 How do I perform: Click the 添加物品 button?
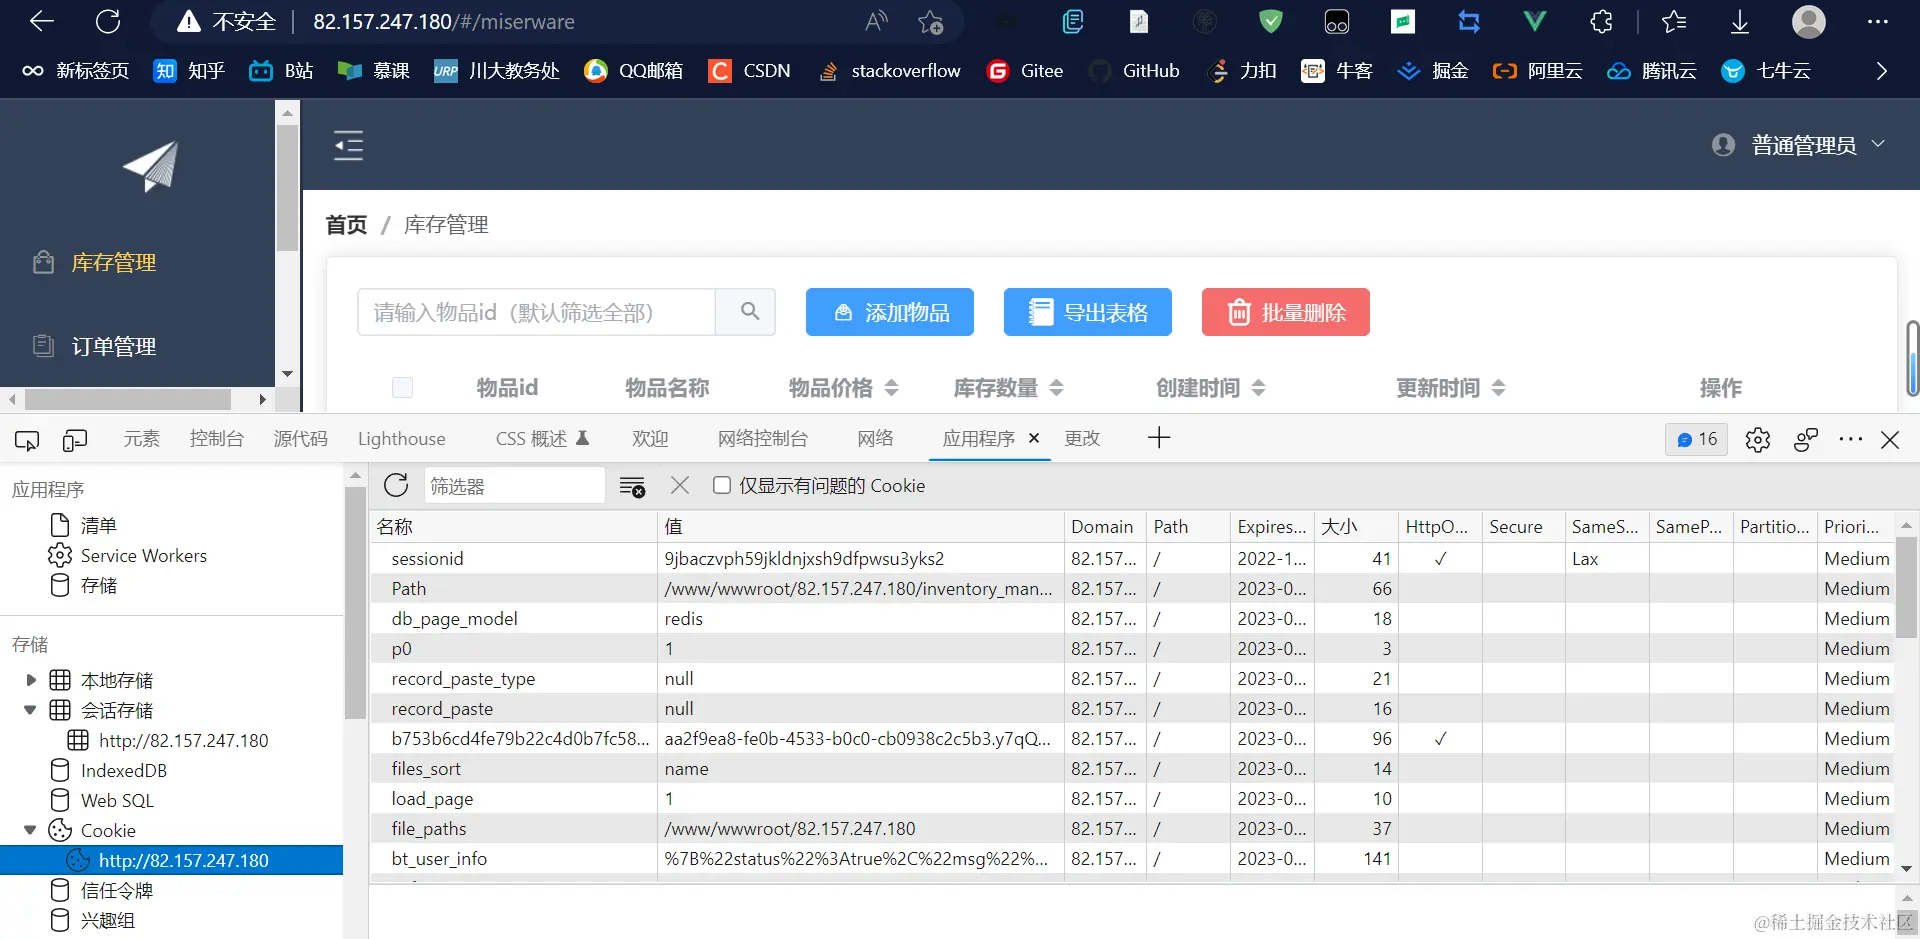890,312
